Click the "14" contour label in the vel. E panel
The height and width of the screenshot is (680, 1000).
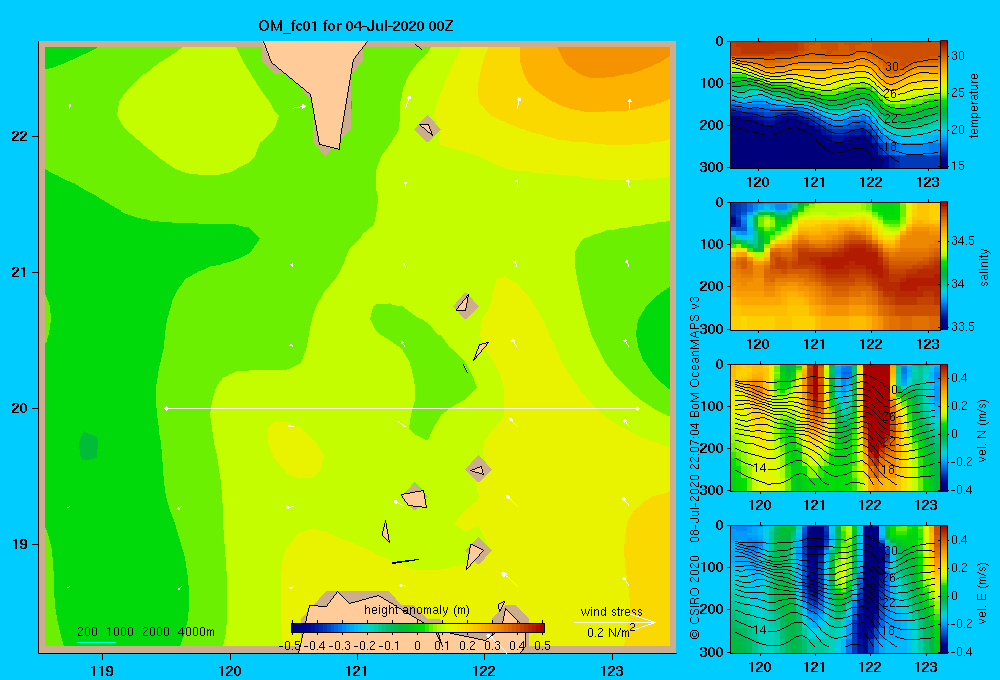tap(759, 630)
